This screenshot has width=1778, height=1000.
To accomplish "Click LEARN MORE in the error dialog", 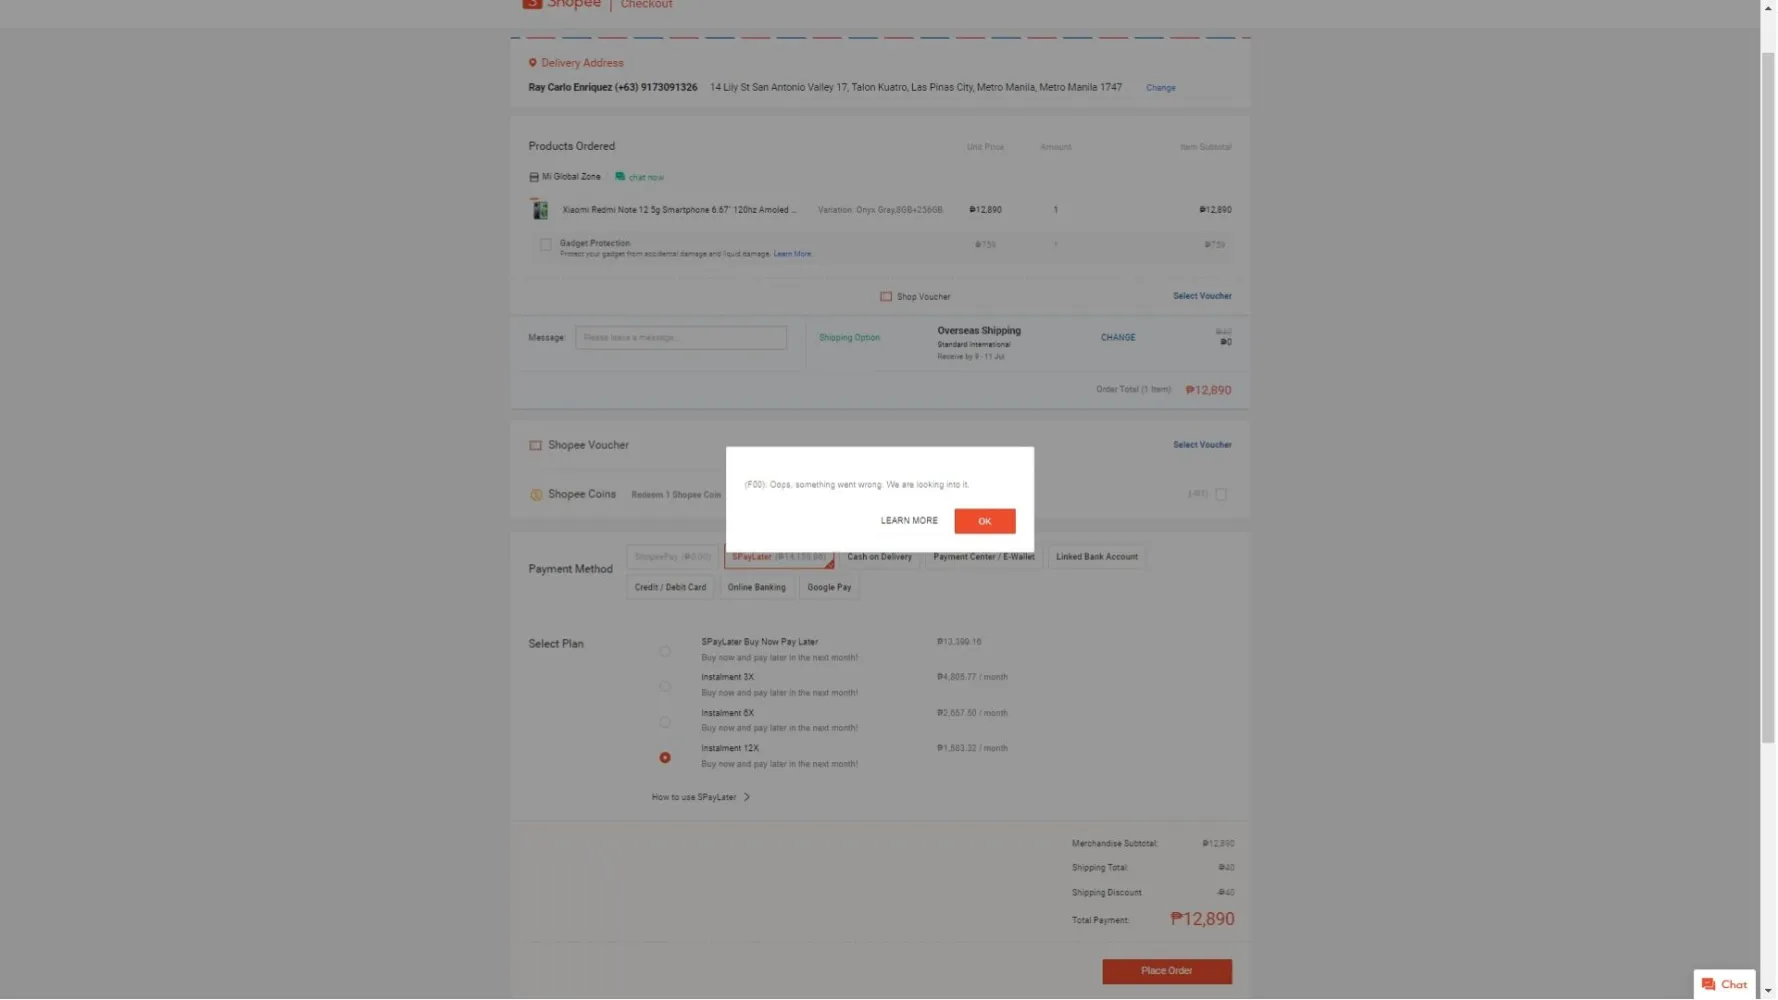I will point(909,521).
